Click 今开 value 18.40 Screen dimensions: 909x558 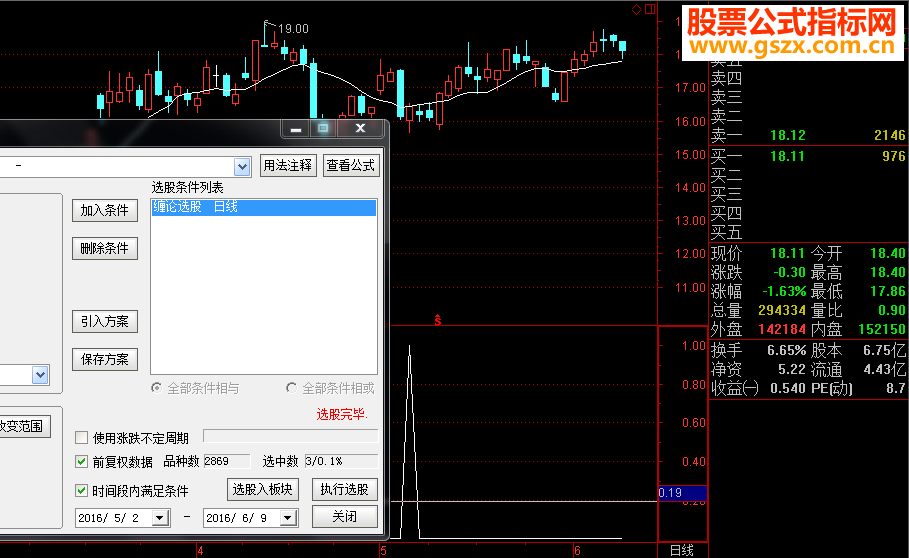(x=888, y=253)
